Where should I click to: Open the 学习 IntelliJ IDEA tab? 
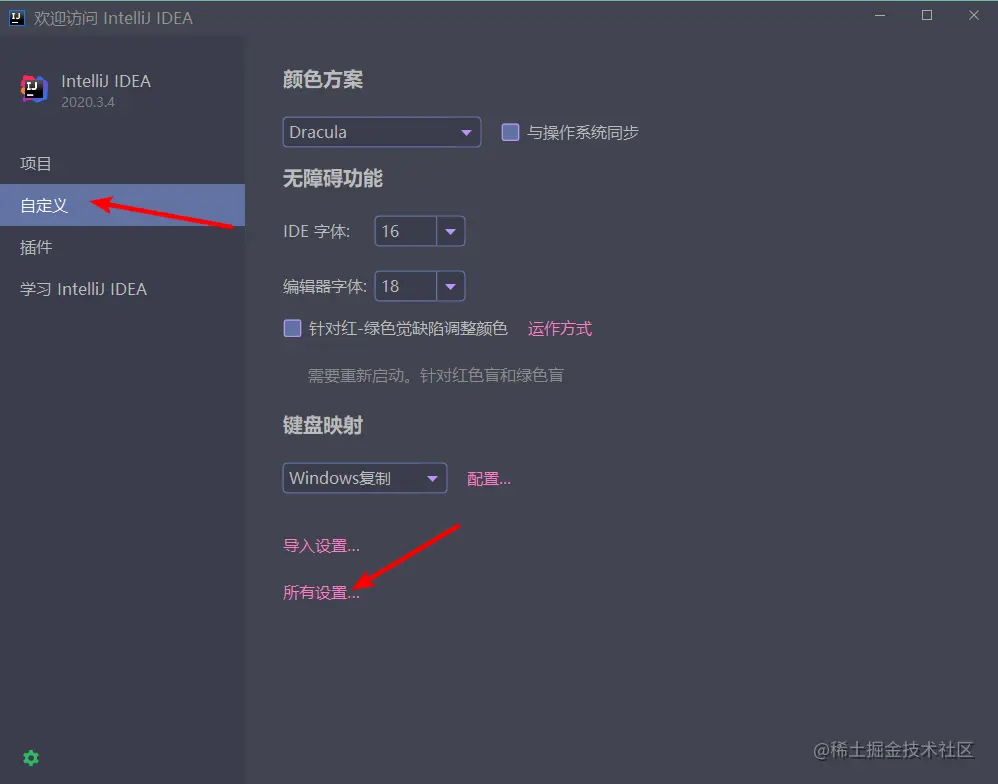(122, 289)
